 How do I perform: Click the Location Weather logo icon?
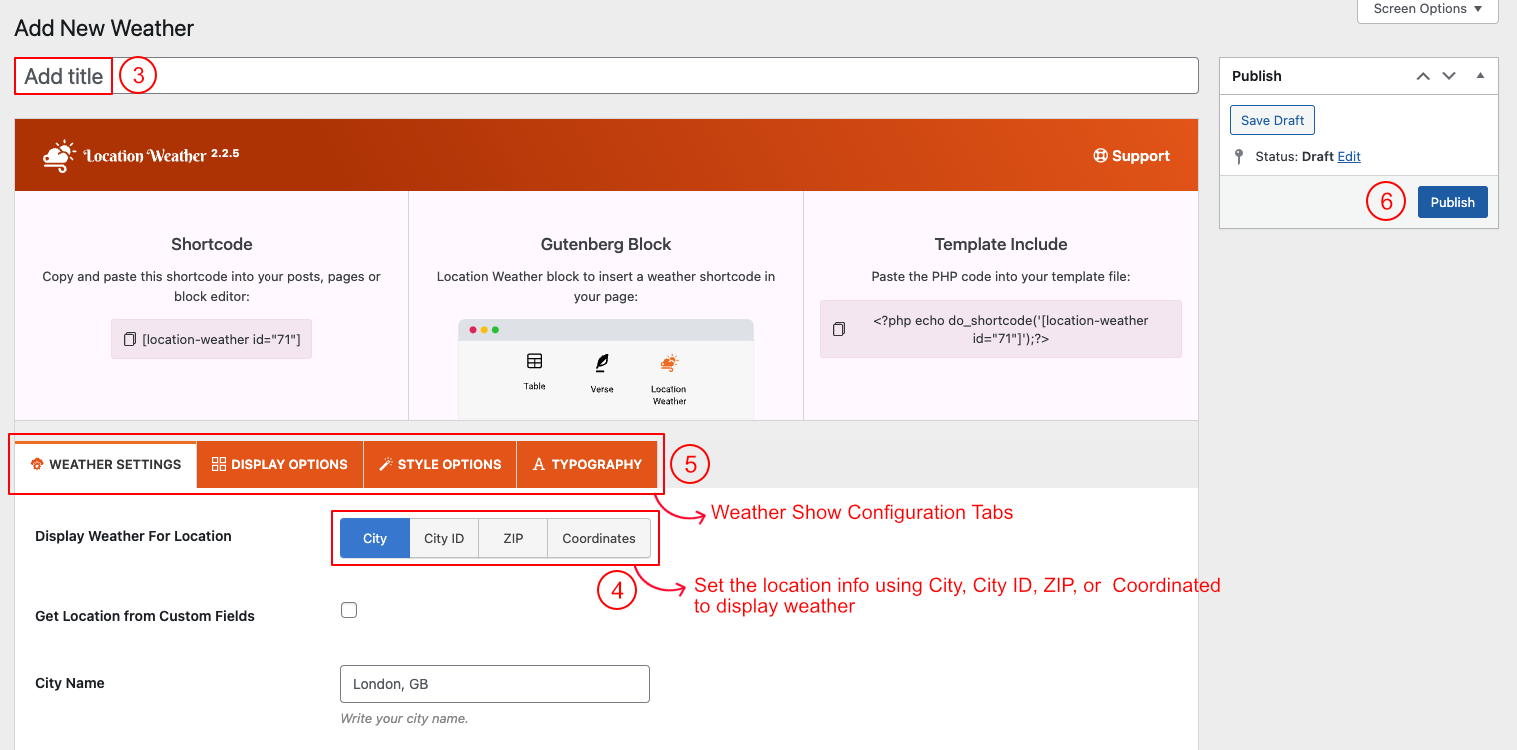[58, 156]
